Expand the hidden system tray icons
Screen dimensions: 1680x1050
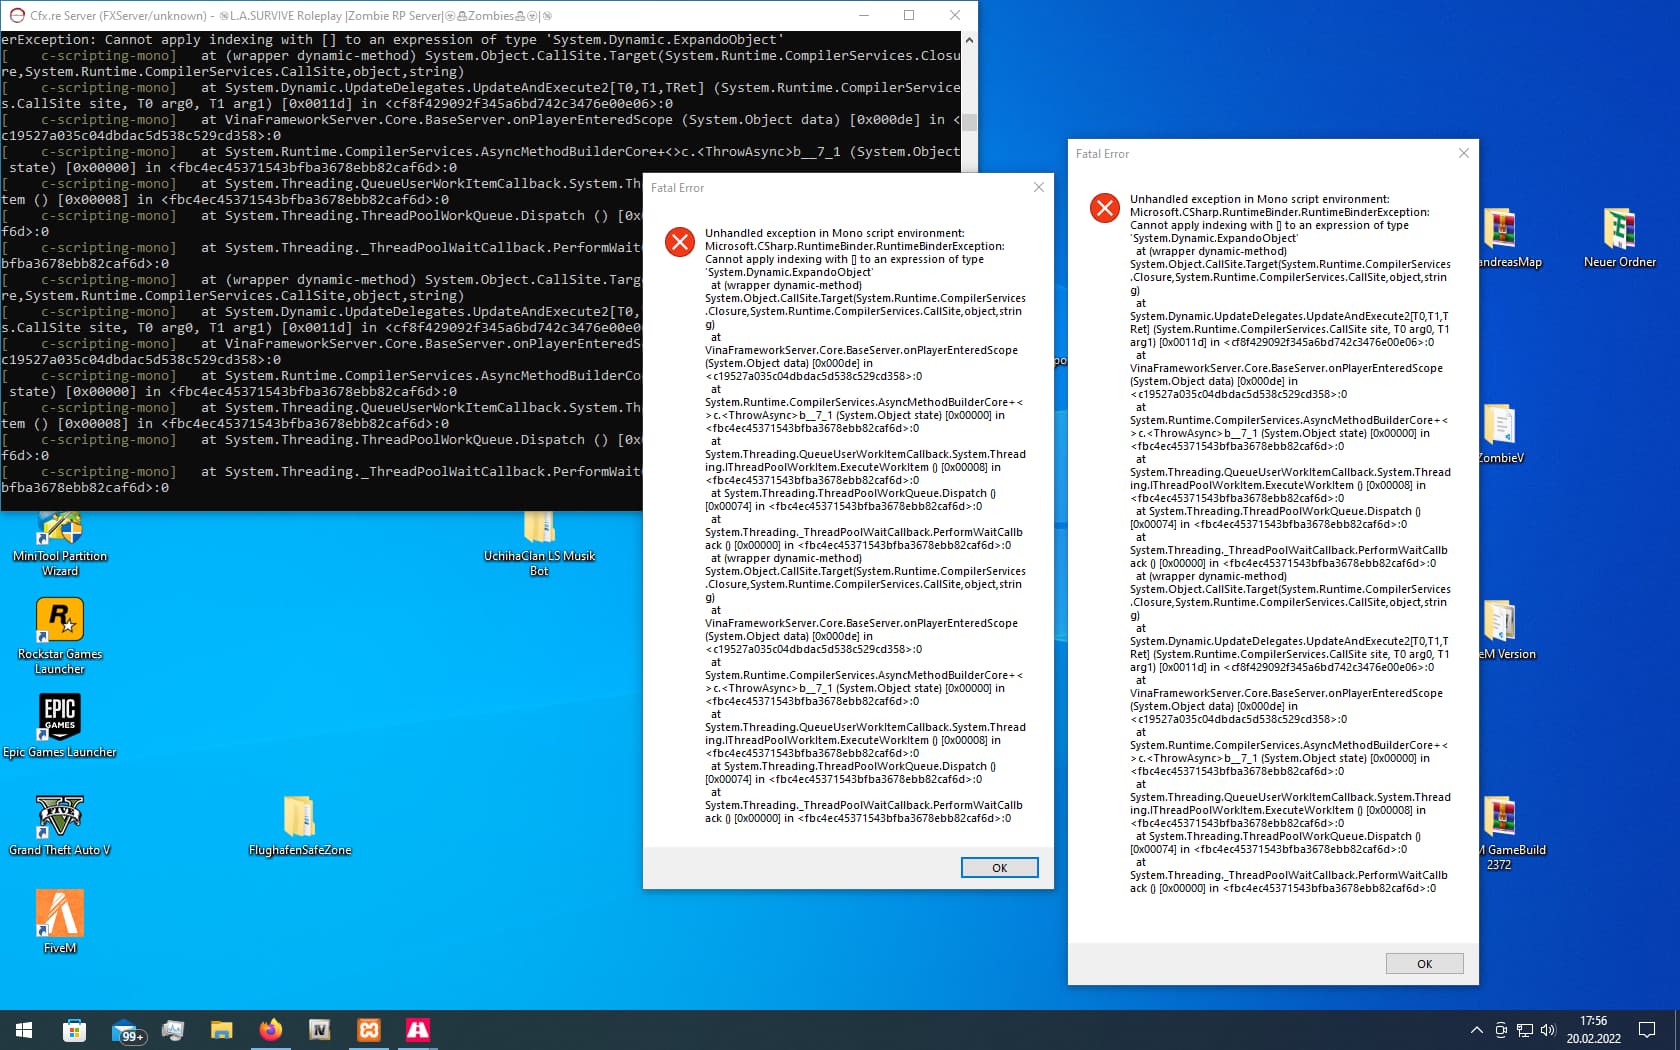[x=1476, y=1030]
